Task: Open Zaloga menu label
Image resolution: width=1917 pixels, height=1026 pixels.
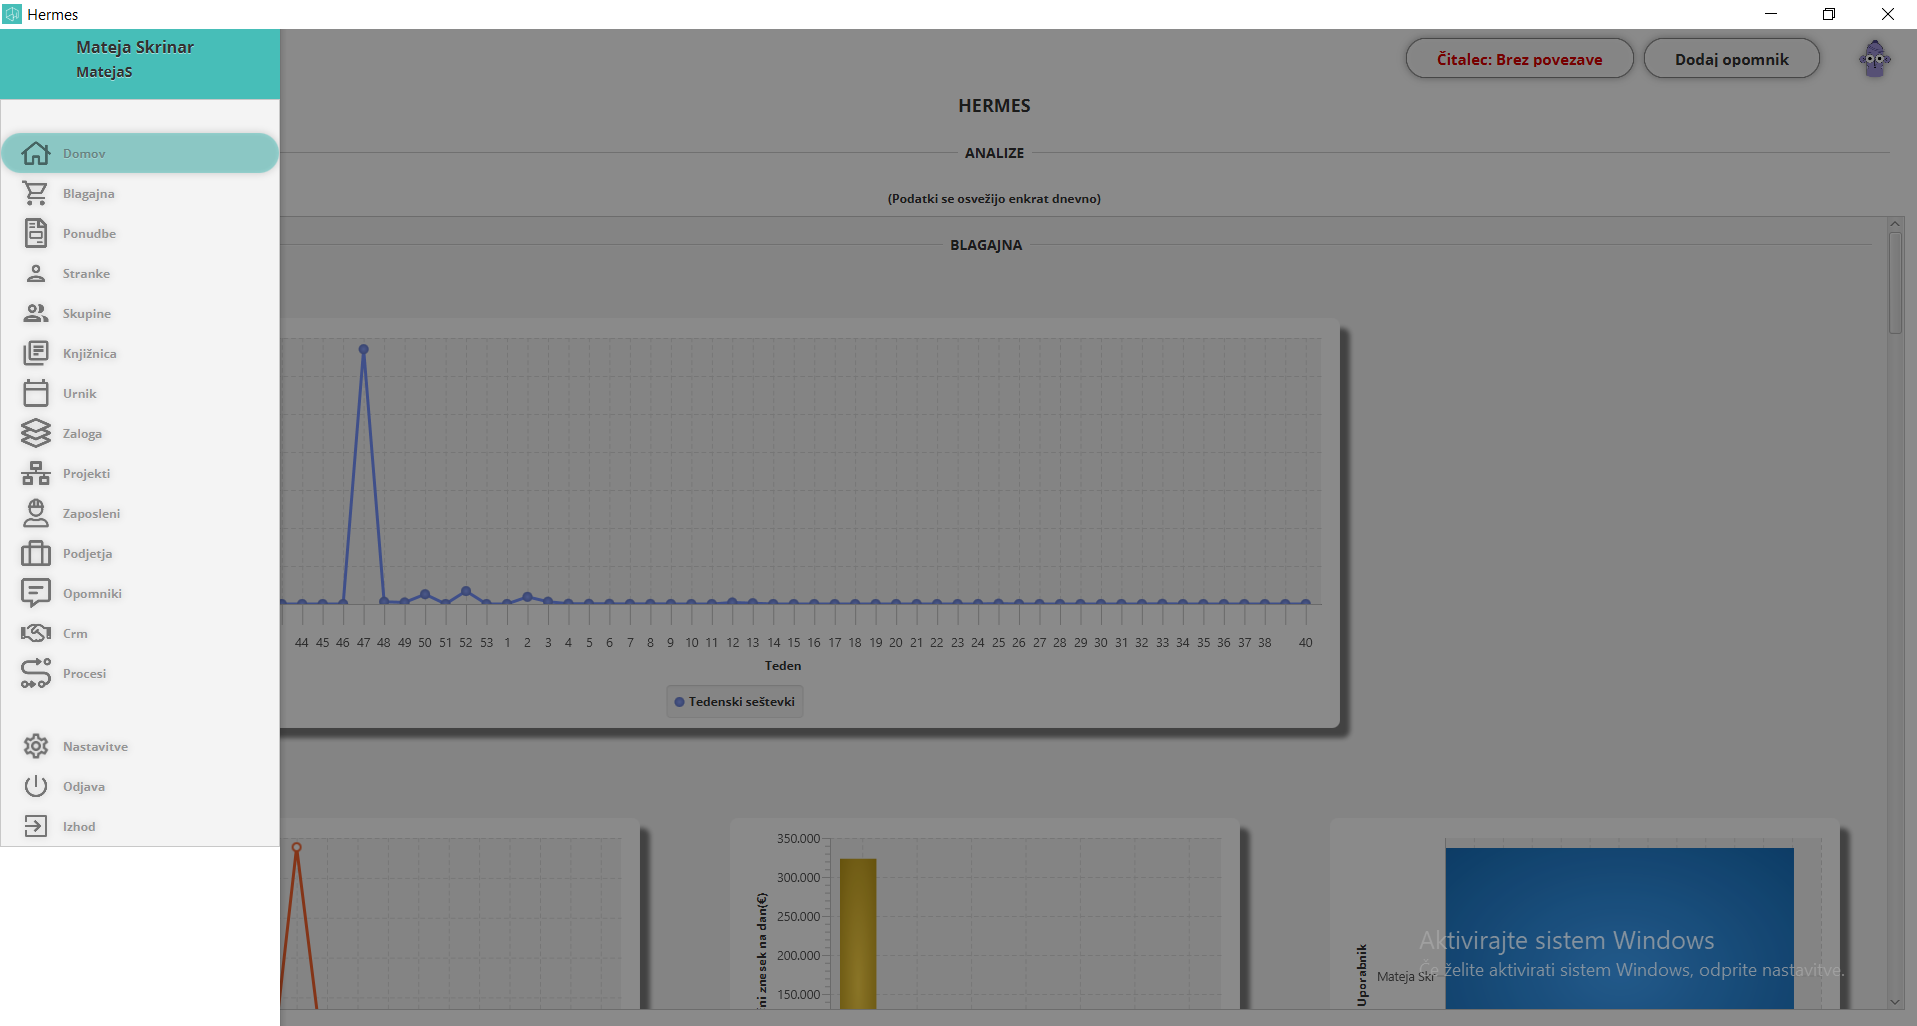Action: (82, 433)
